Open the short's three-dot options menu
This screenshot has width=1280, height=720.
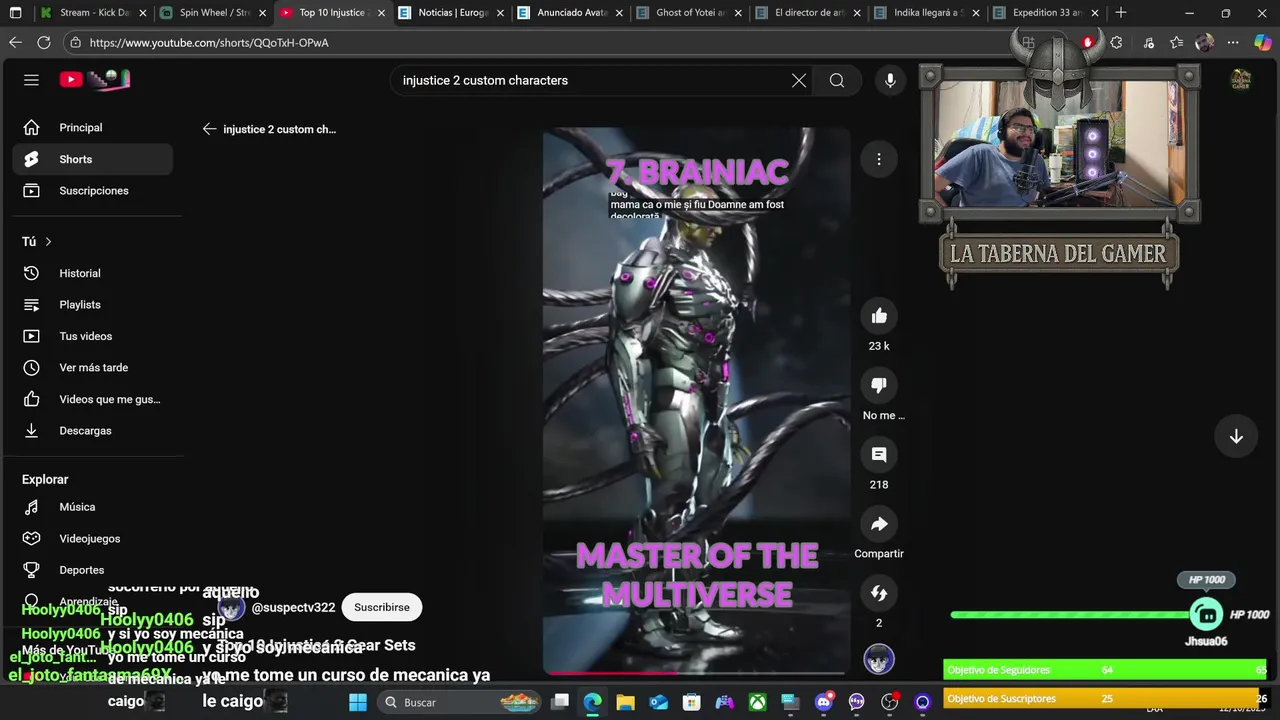click(x=879, y=159)
